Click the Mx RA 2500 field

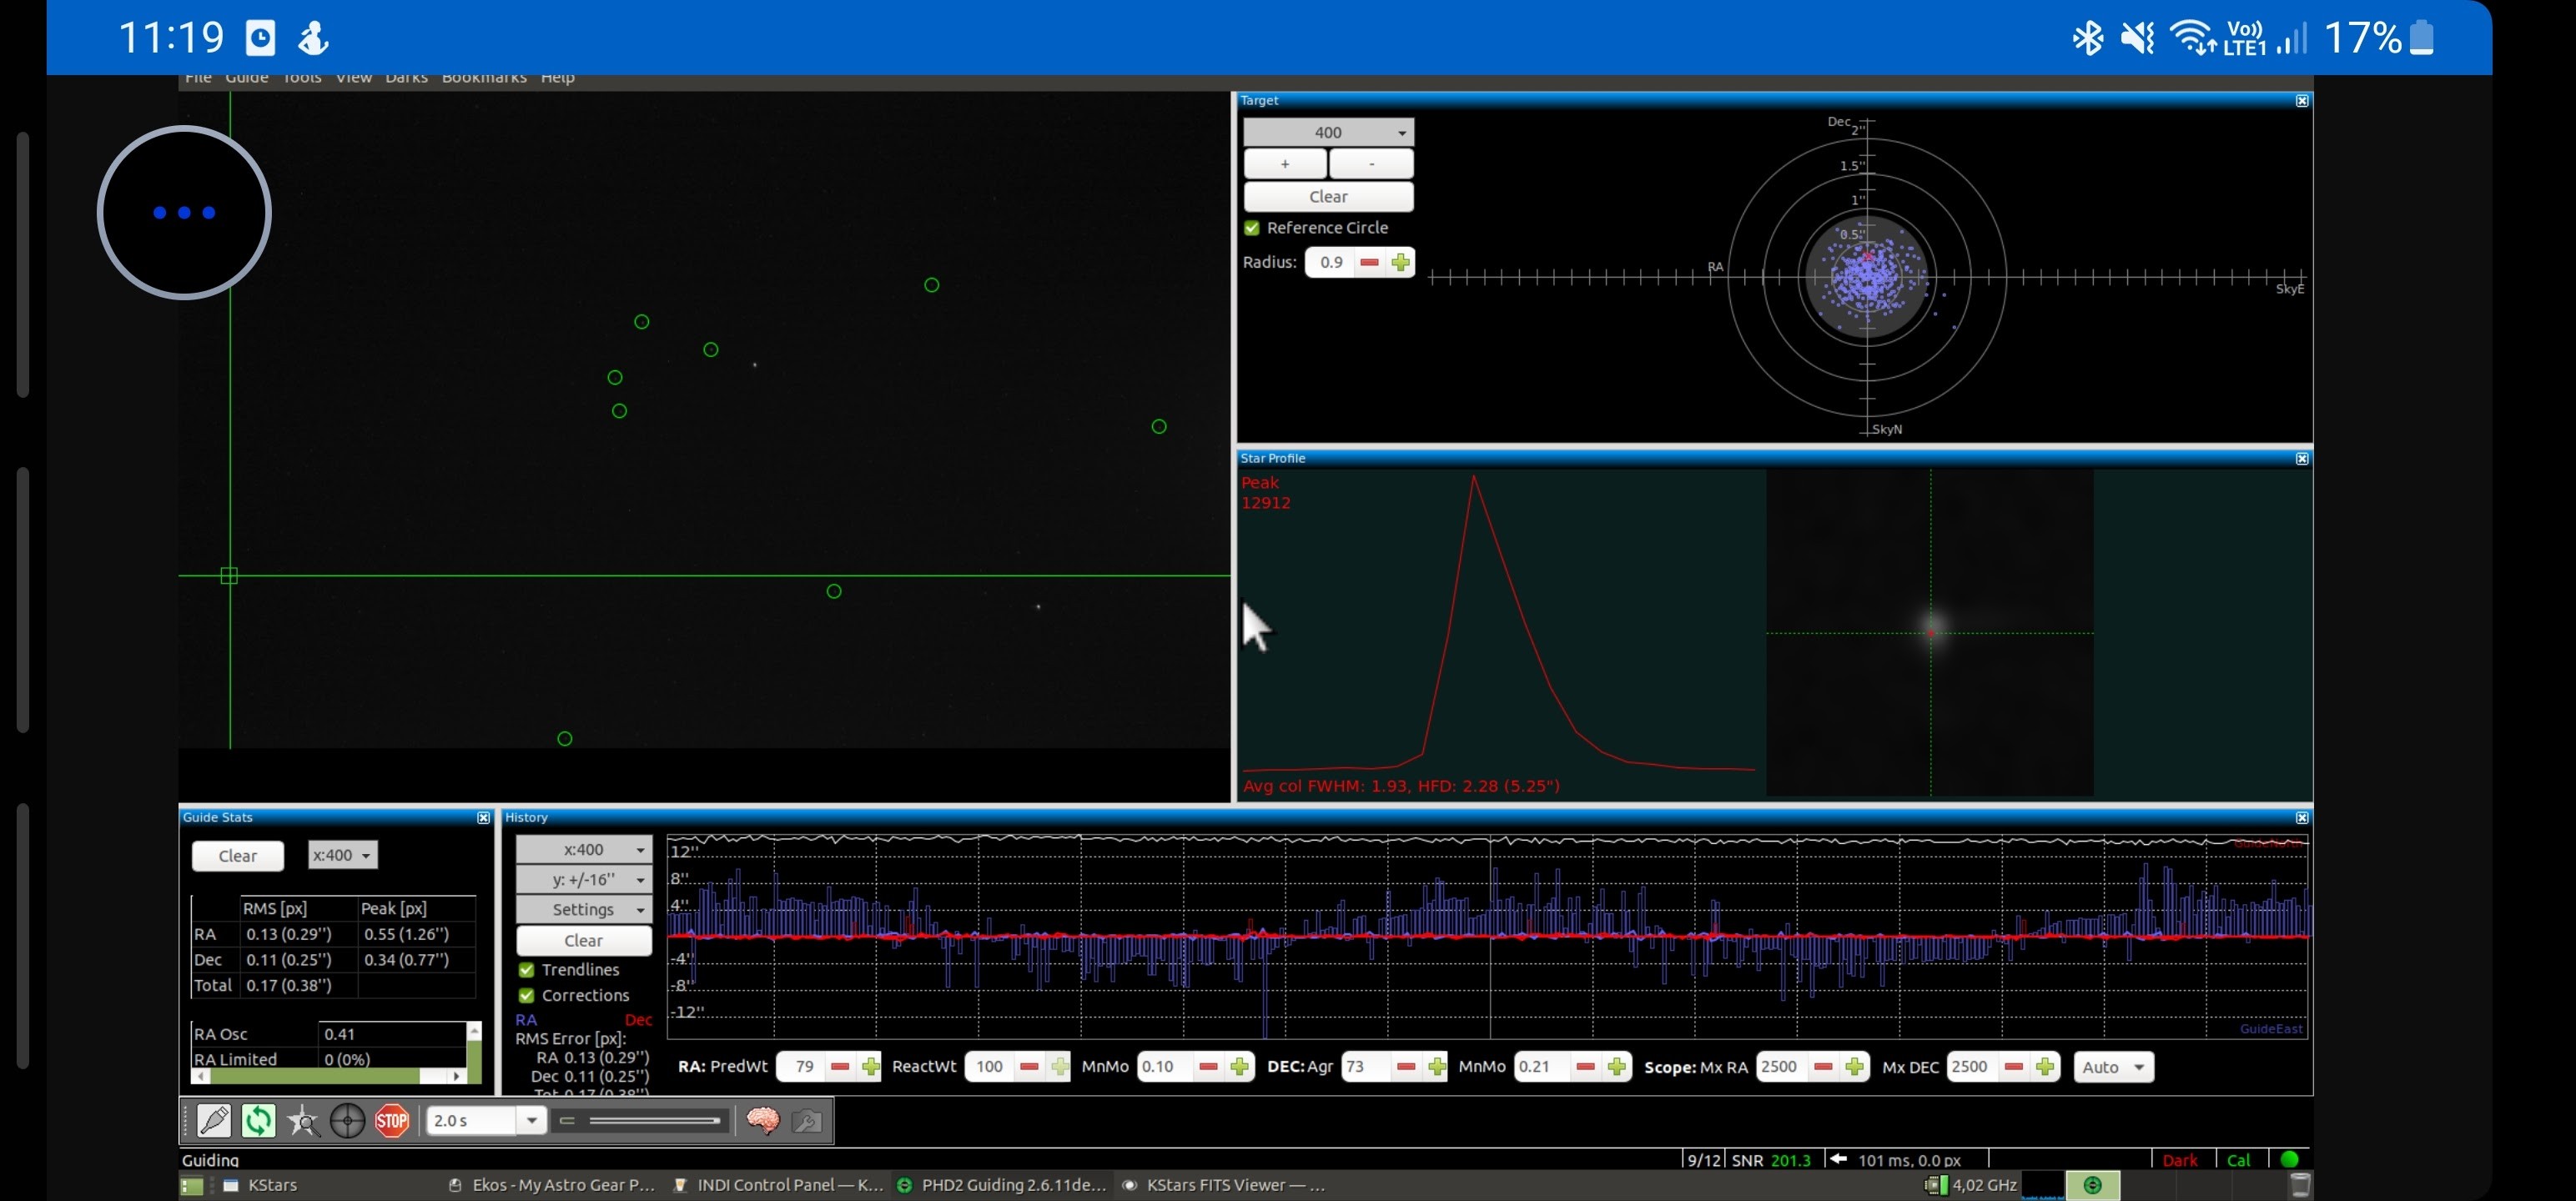click(1782, 1067)
